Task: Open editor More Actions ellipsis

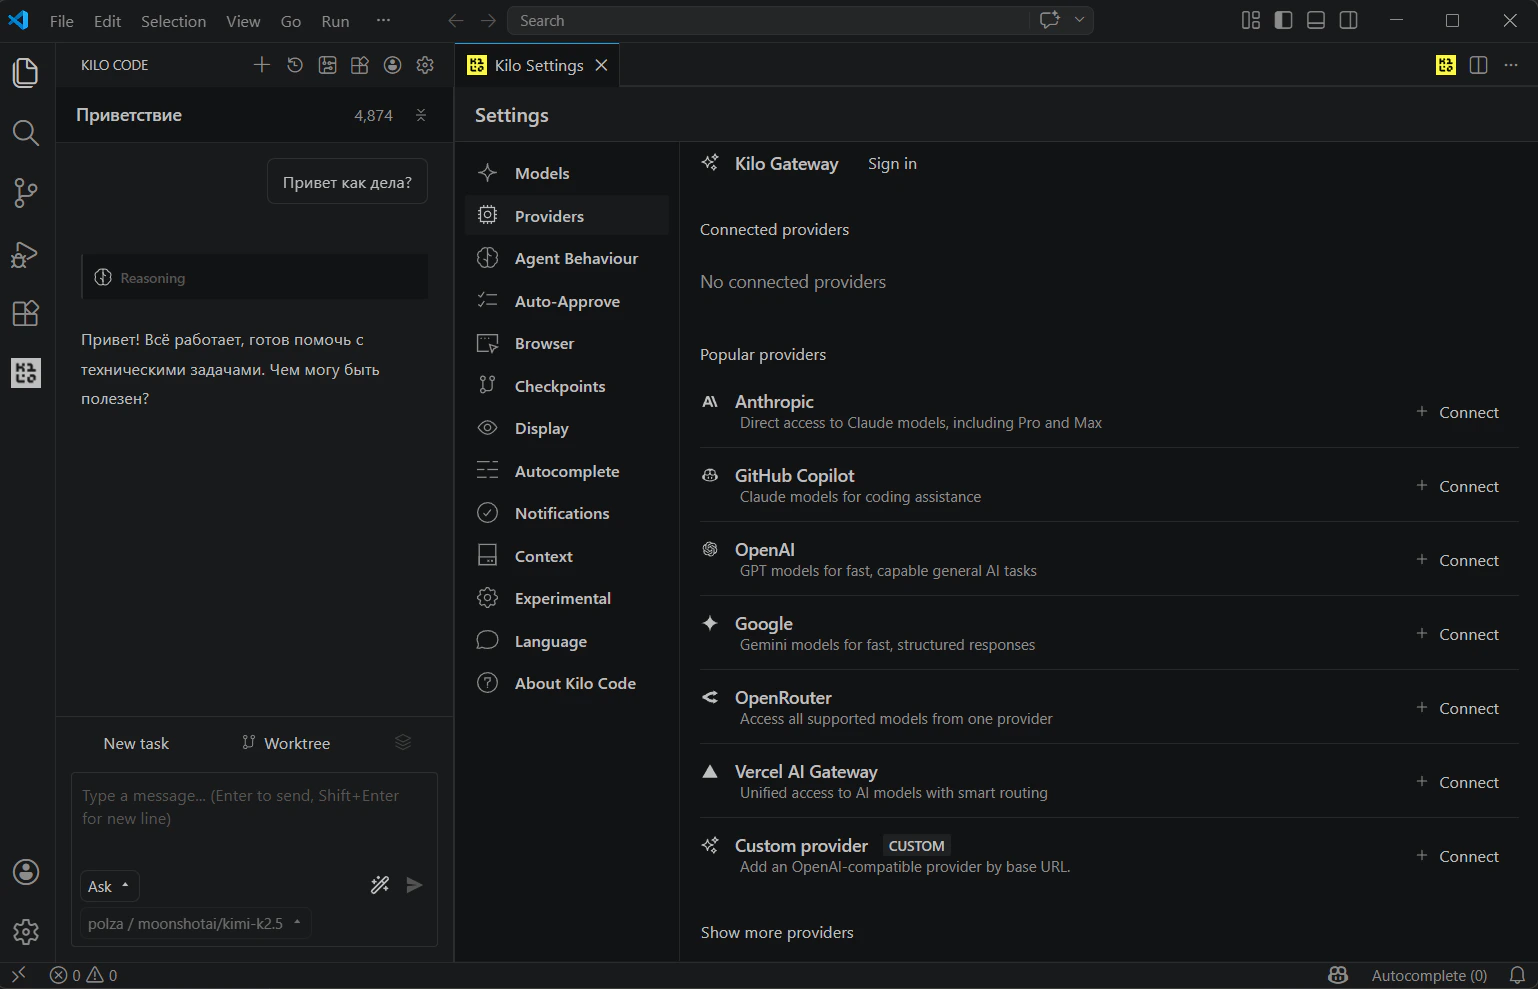Action: pos(1511,65)
